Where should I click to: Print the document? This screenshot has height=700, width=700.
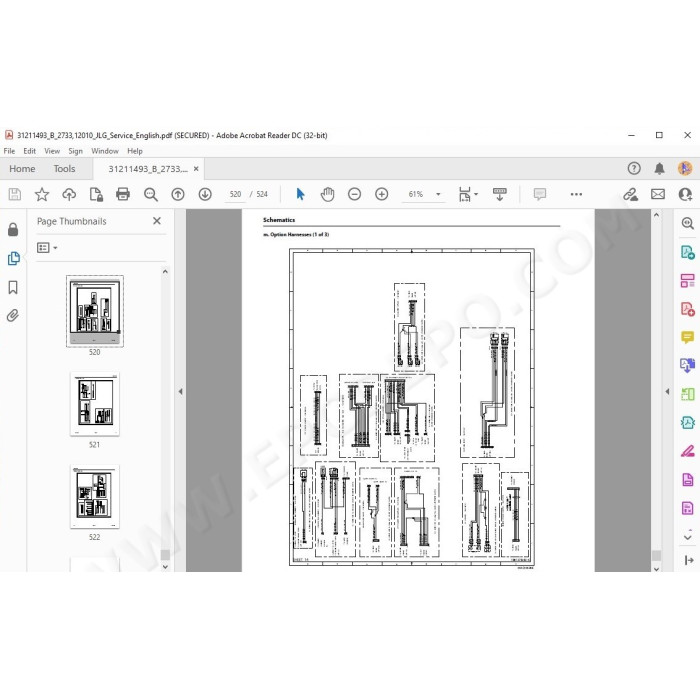click(123, 194)
